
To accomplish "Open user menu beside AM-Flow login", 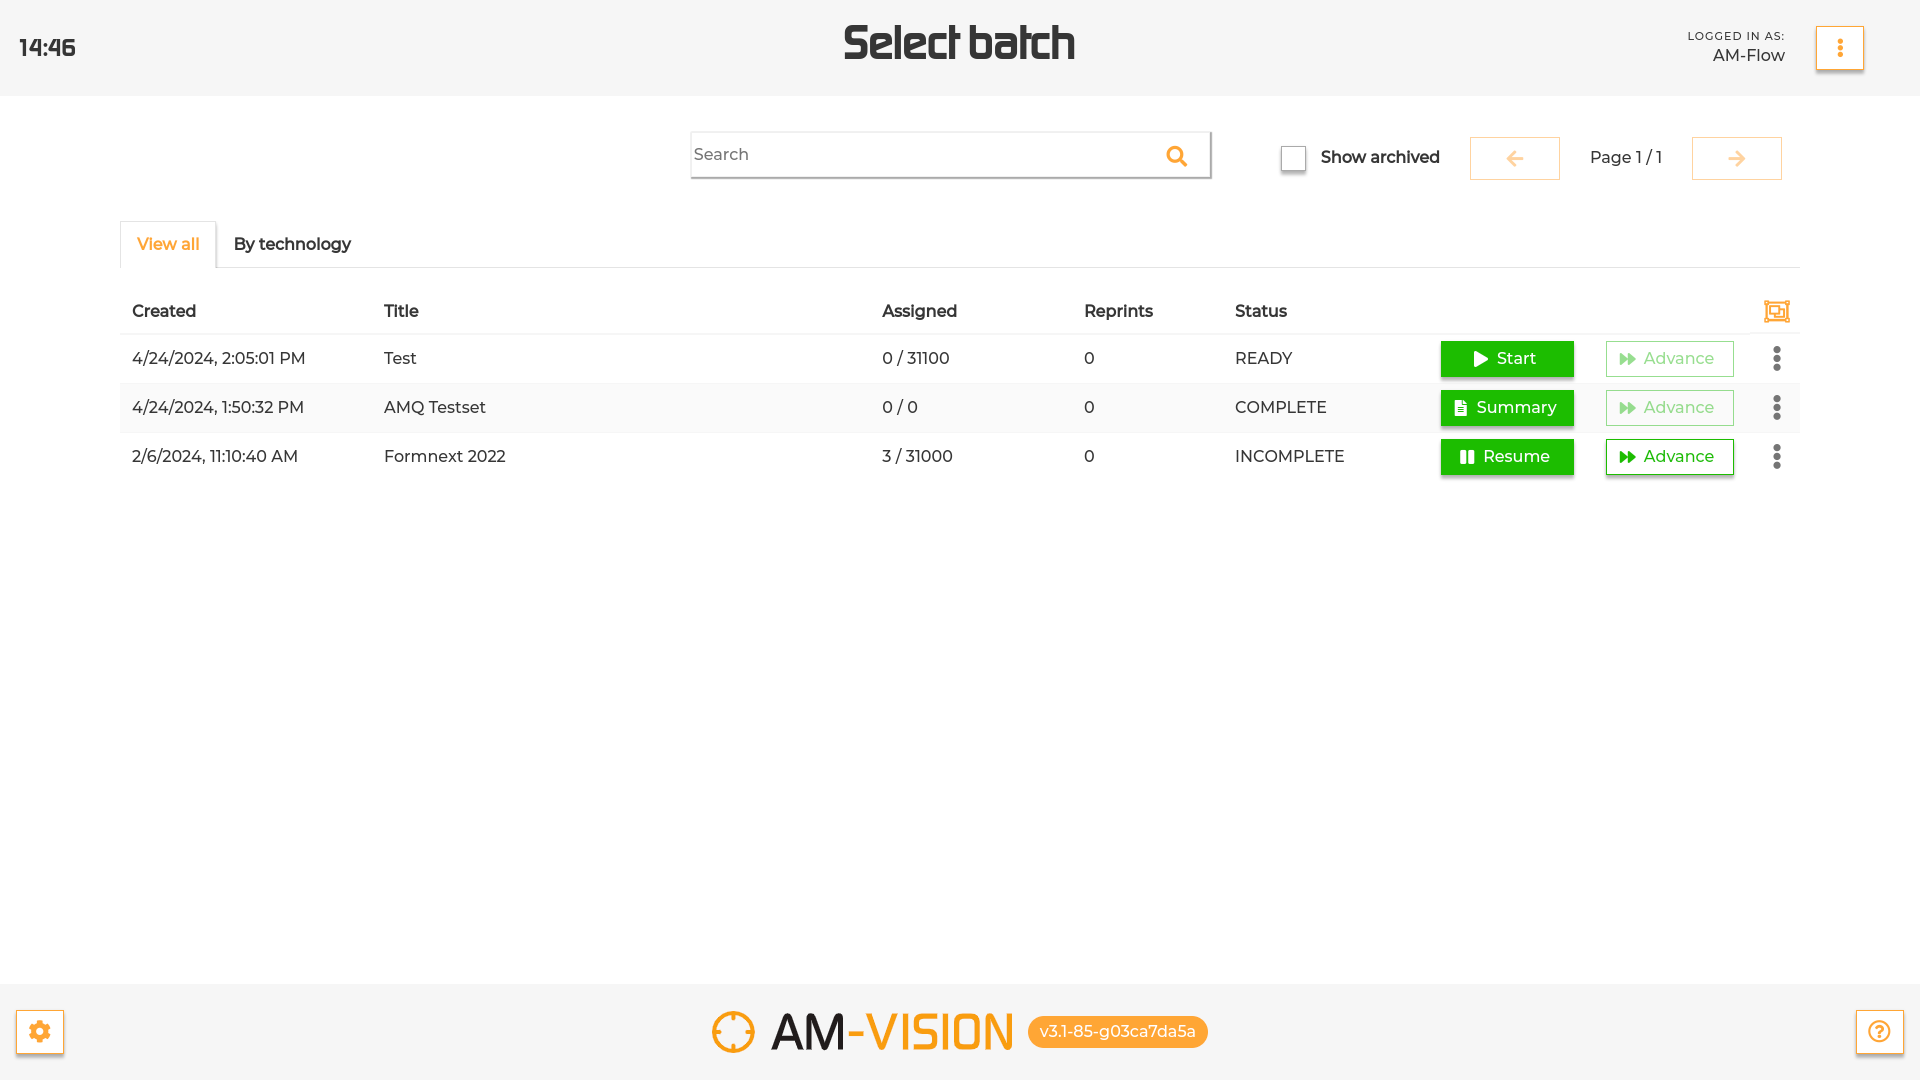I will tap(1839, 48).
